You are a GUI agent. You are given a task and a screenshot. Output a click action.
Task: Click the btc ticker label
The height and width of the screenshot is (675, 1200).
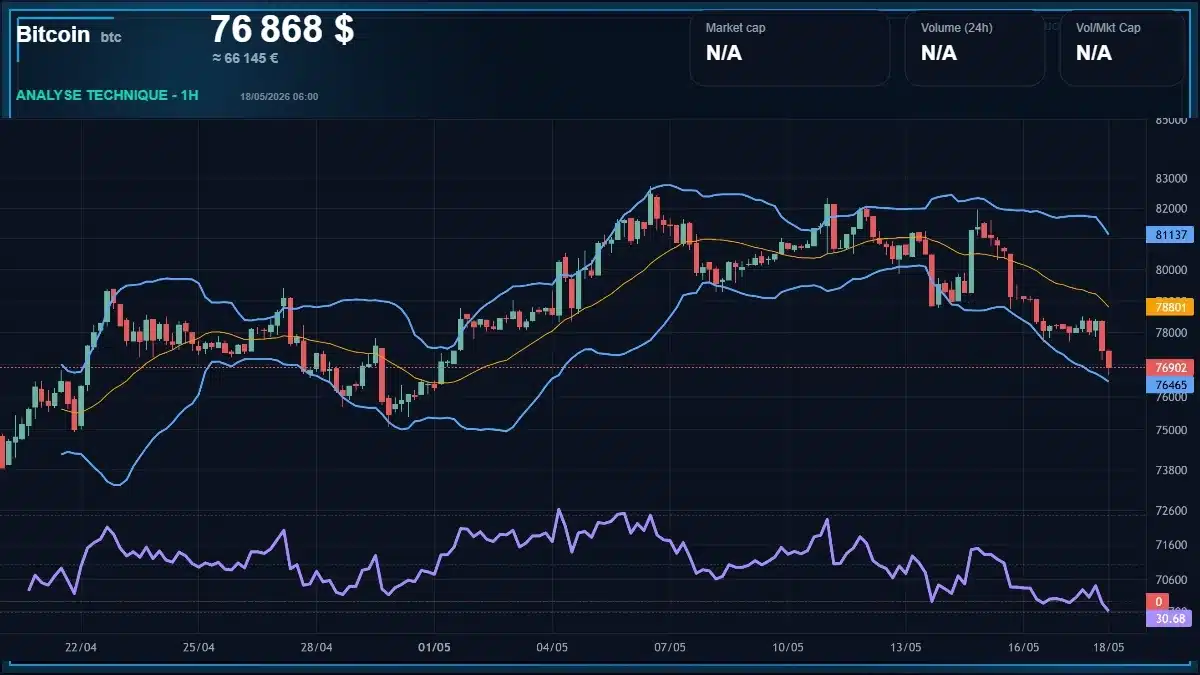(111, 37)
